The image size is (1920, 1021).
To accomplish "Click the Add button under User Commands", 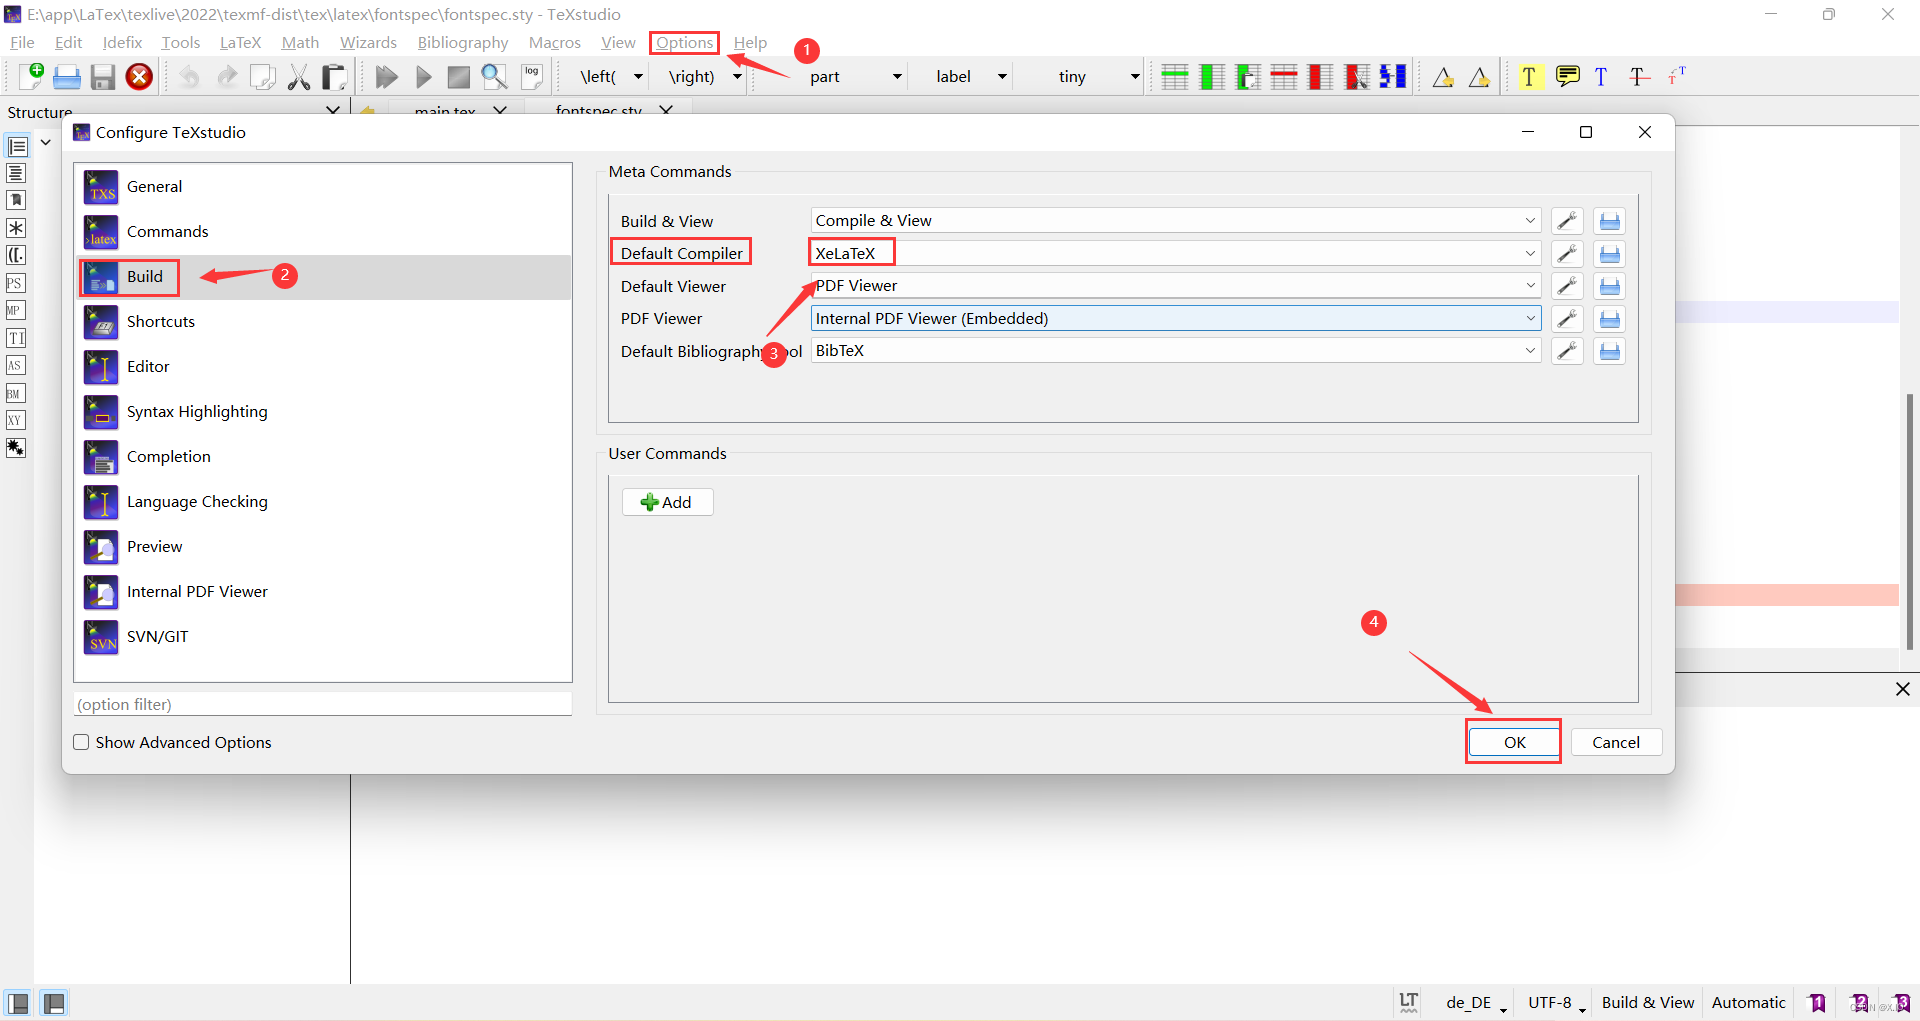I will [x=667, y=501].
